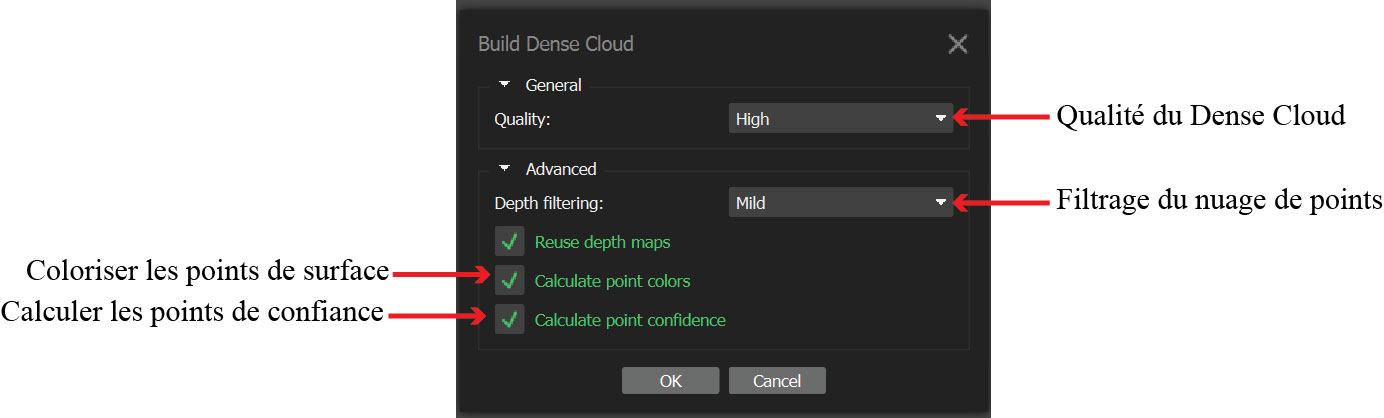
Task: Uncheck Calculate point colors checkbox
Action: (x=510, y=281)
